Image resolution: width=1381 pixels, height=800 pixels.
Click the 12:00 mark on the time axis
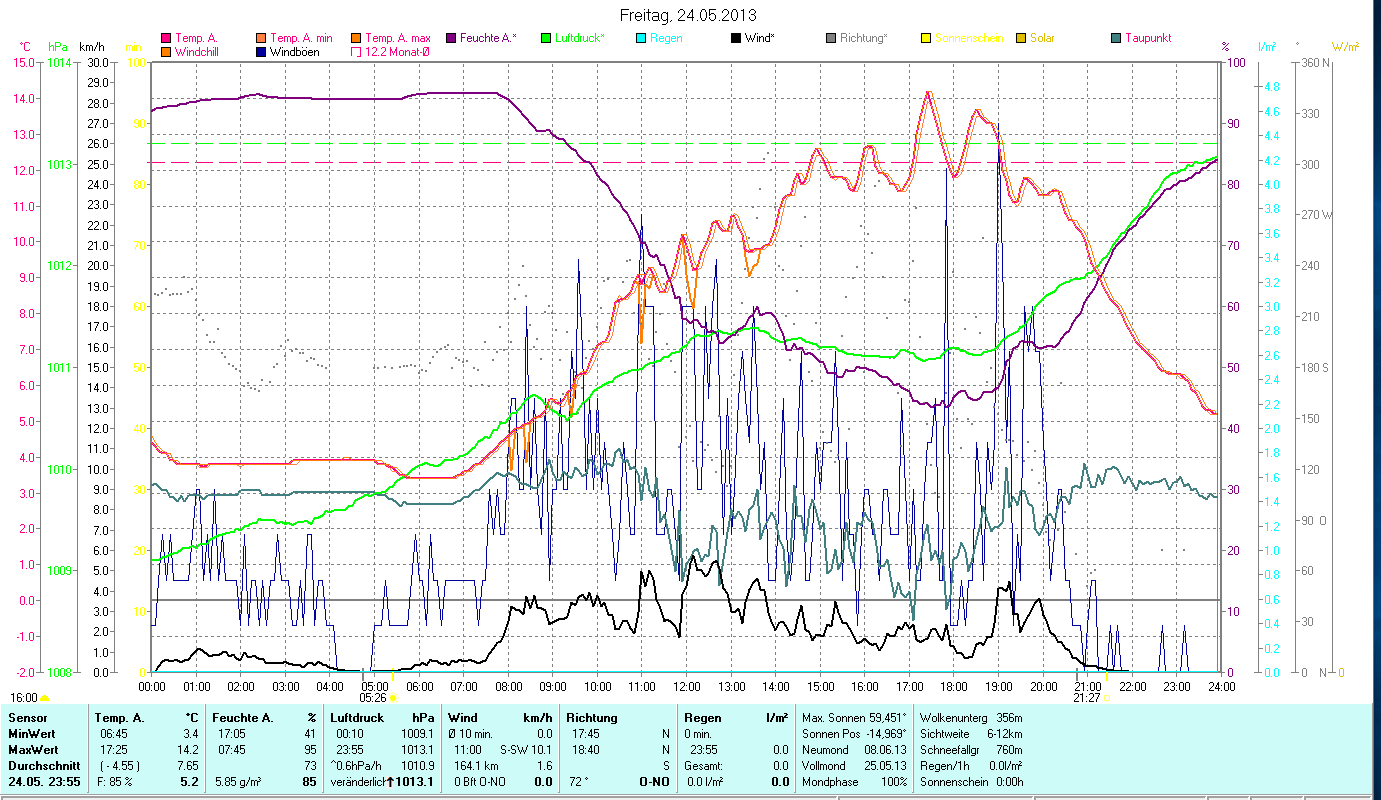pos(687,686)
